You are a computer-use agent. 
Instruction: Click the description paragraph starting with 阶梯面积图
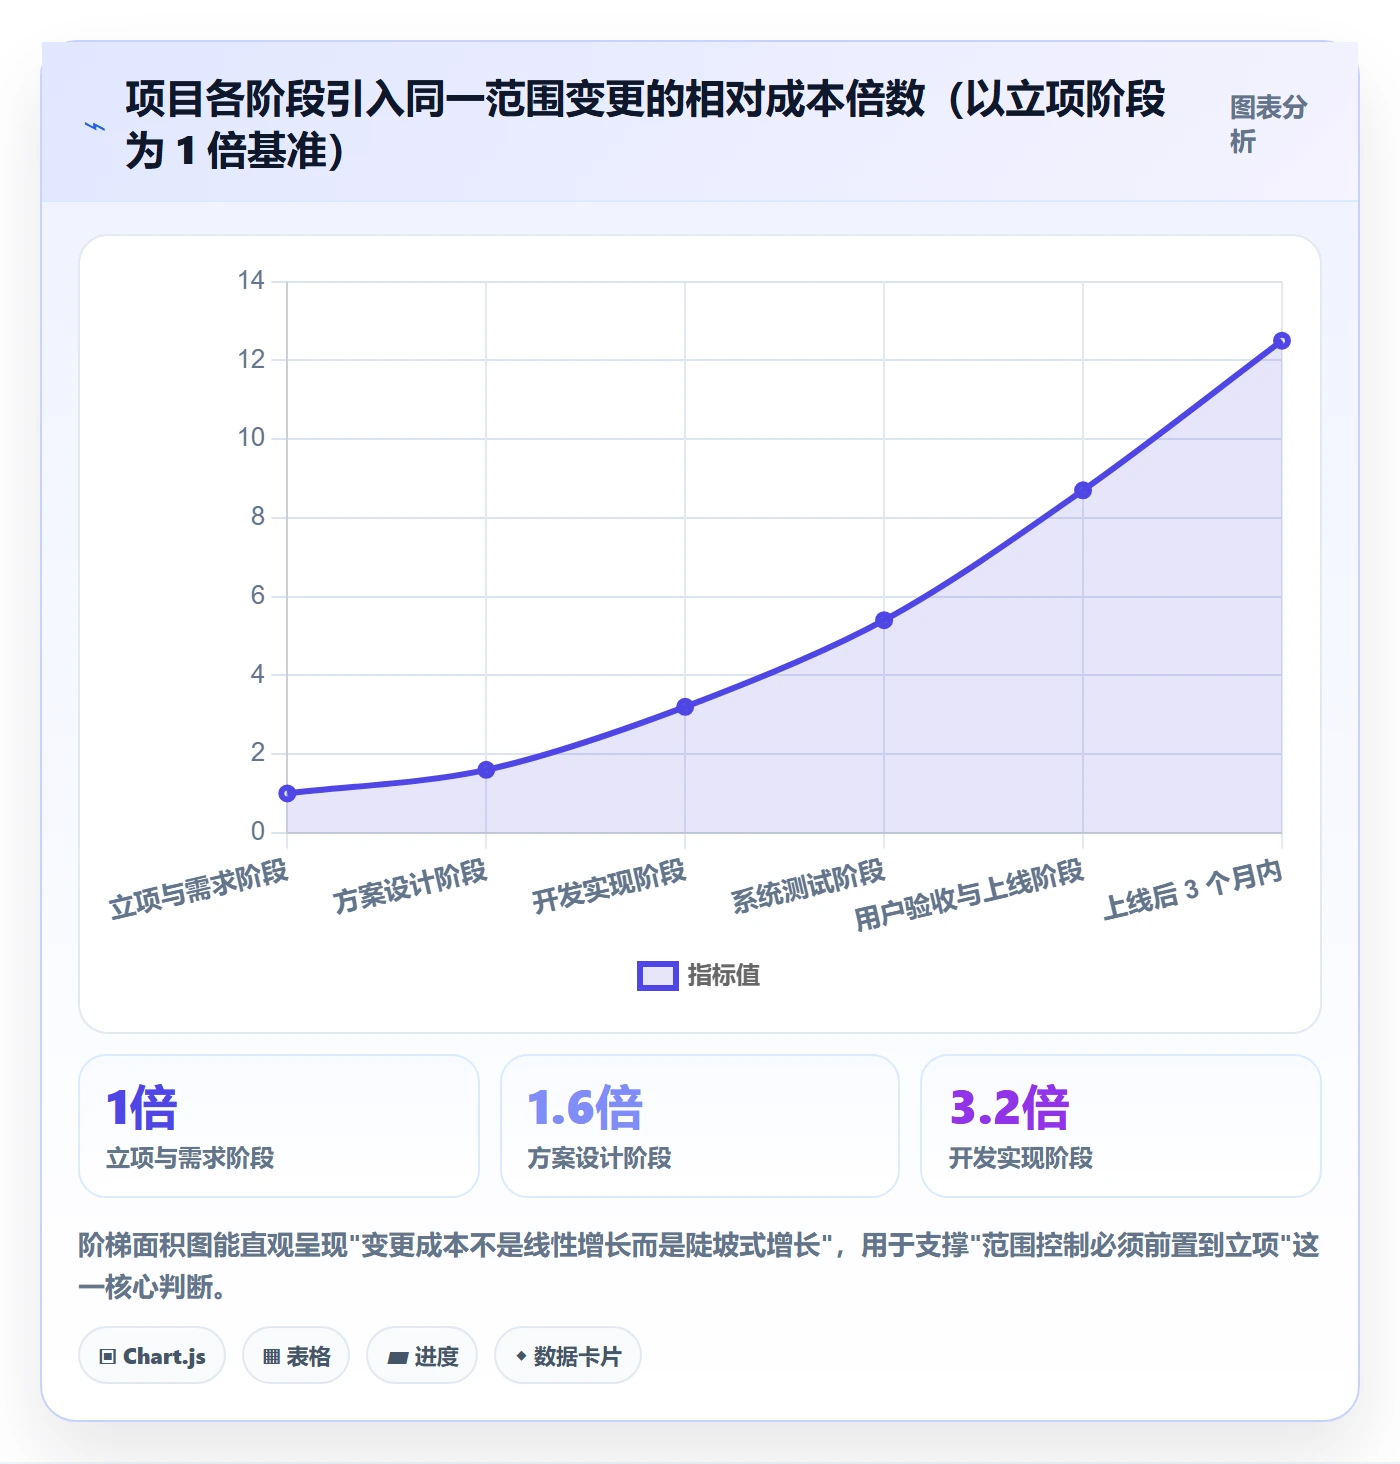699,1266
